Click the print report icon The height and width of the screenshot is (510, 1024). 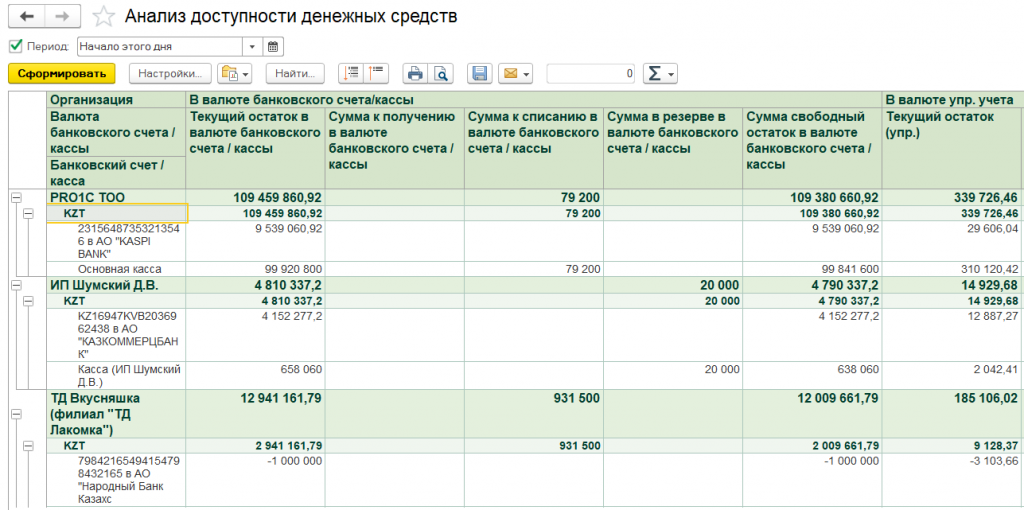pos(414,73)
